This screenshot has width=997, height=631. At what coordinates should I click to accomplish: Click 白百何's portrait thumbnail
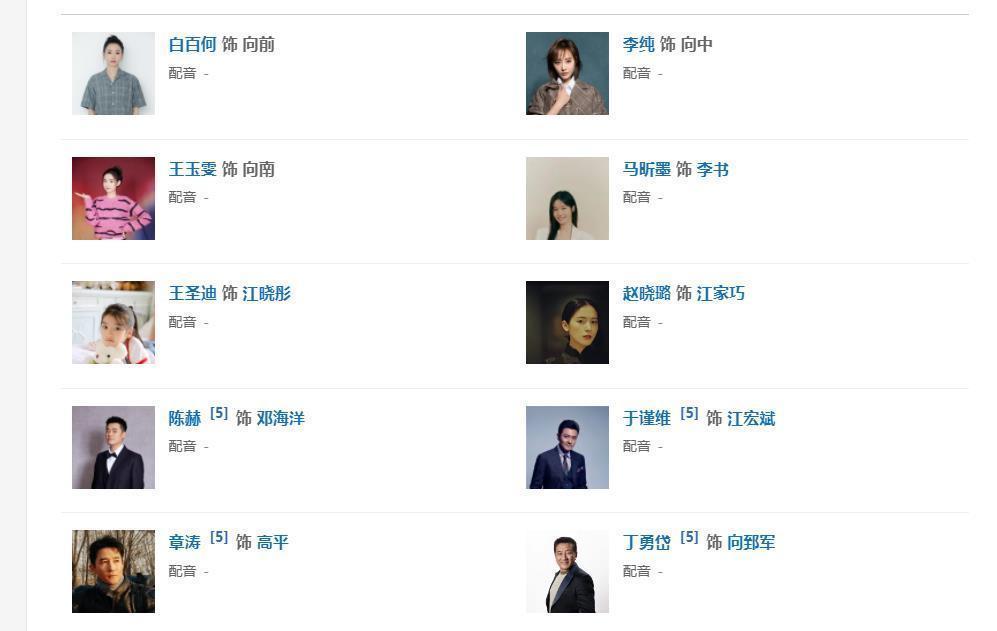tap(113, 74)
